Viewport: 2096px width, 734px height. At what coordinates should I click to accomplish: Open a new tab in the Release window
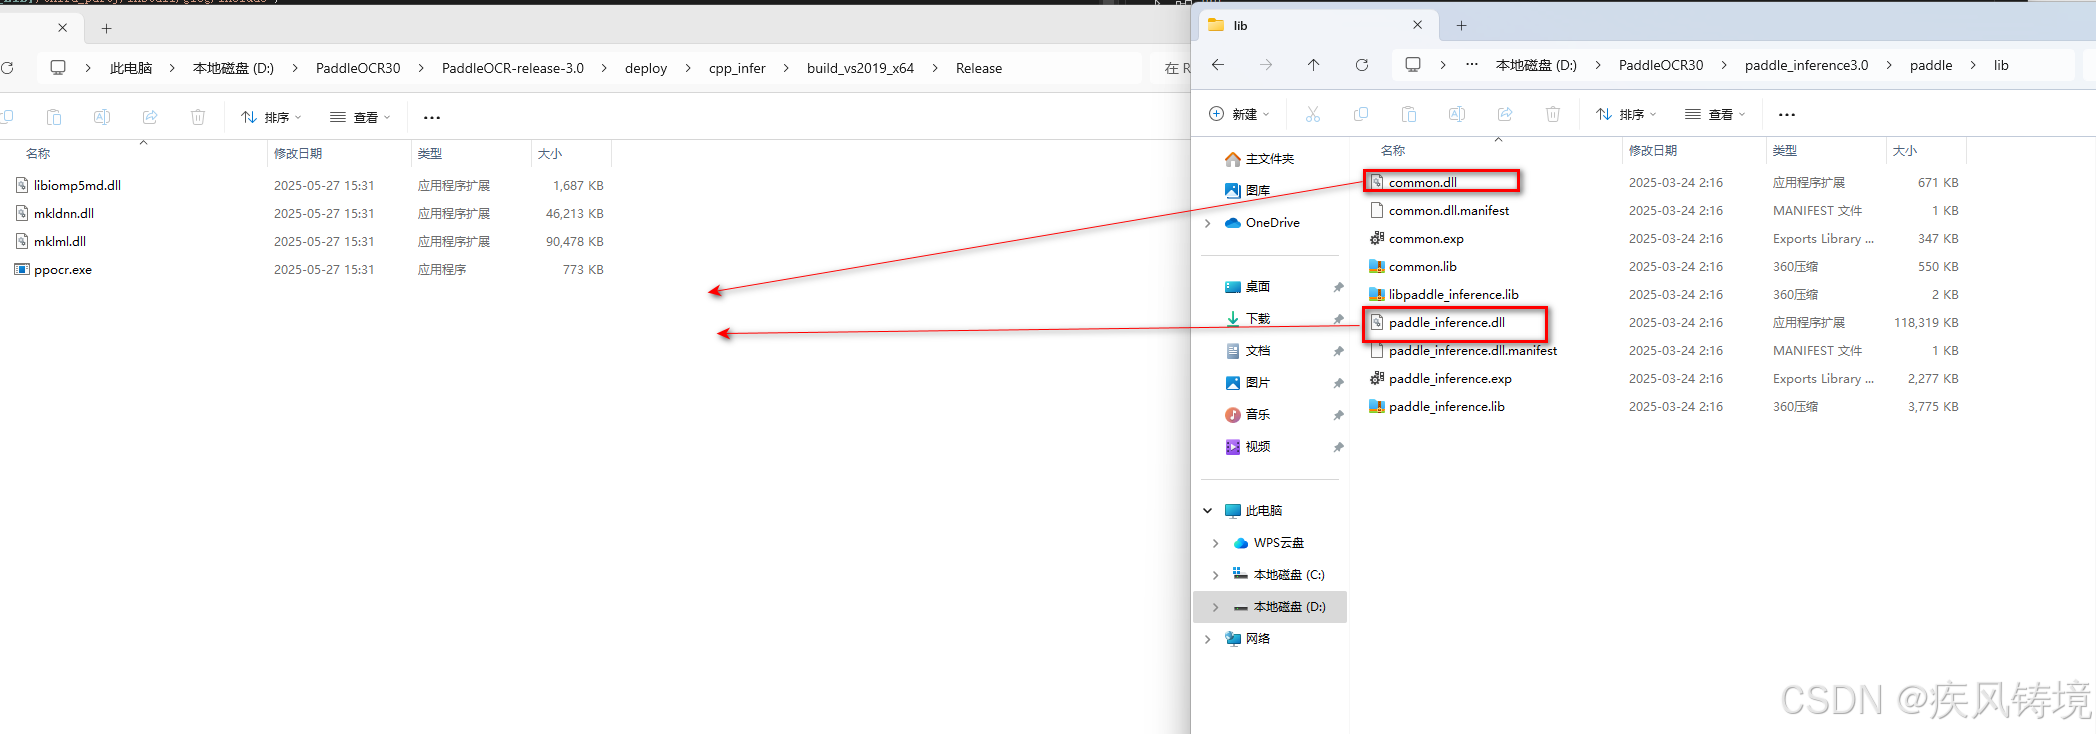tap(106, 28)
